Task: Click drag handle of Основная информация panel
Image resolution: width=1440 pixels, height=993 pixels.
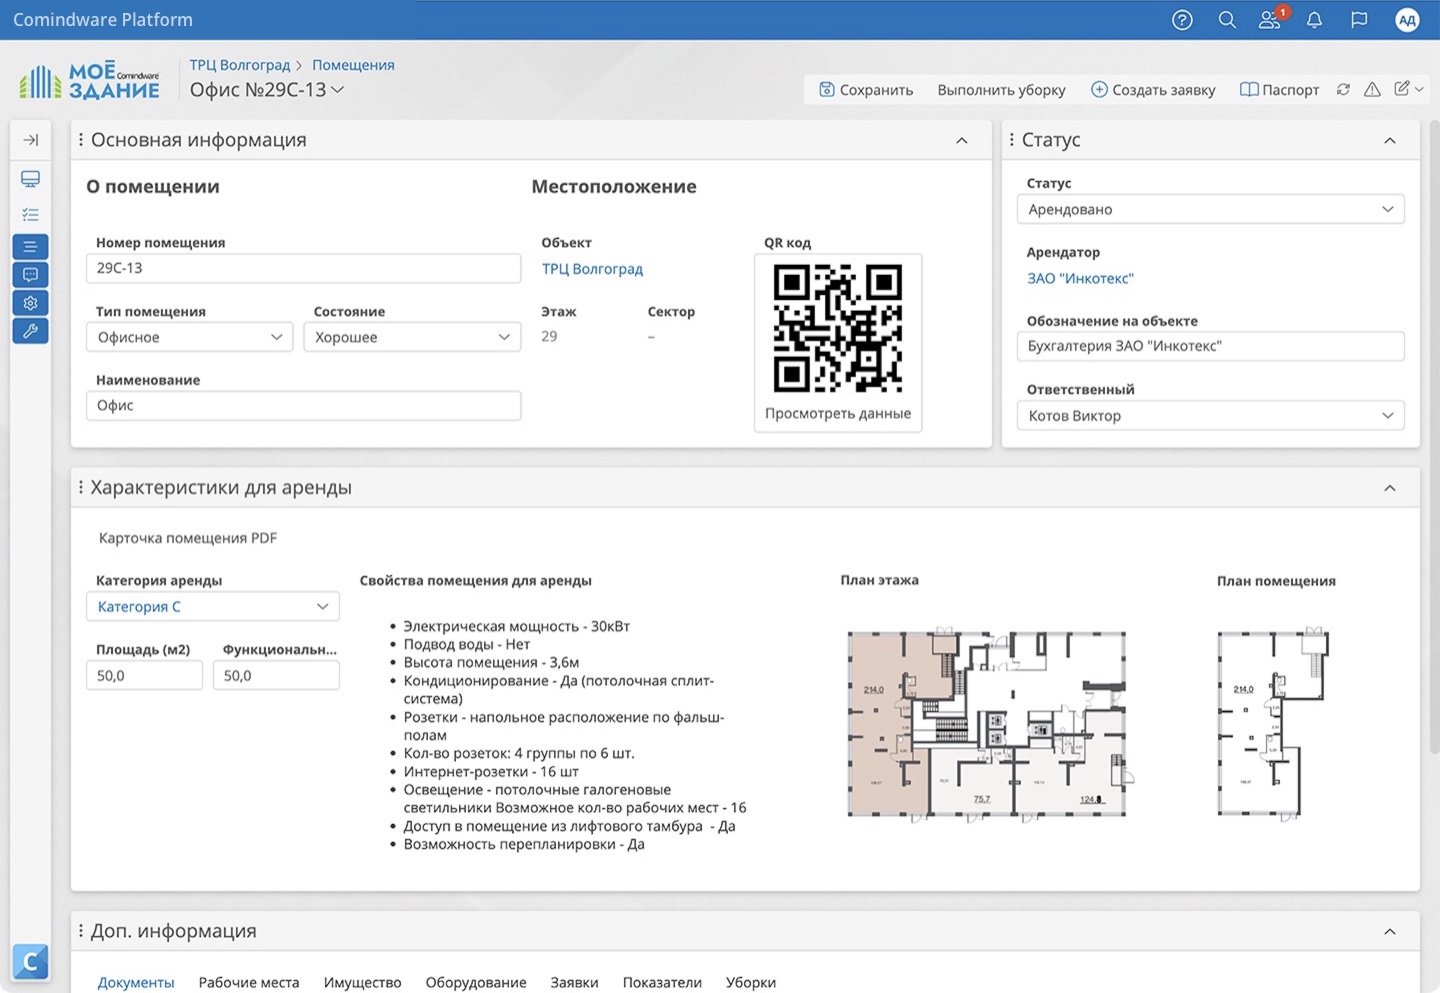Action: [81, 140]
